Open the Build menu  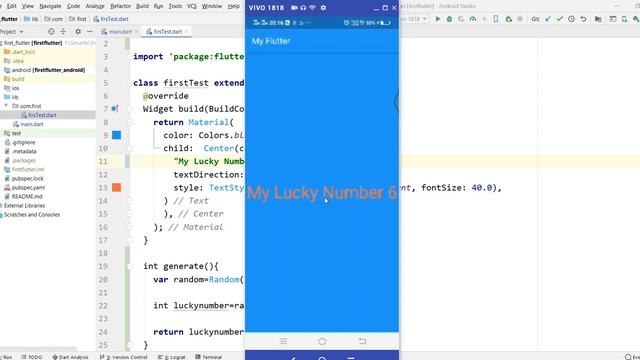click(142, 6)
